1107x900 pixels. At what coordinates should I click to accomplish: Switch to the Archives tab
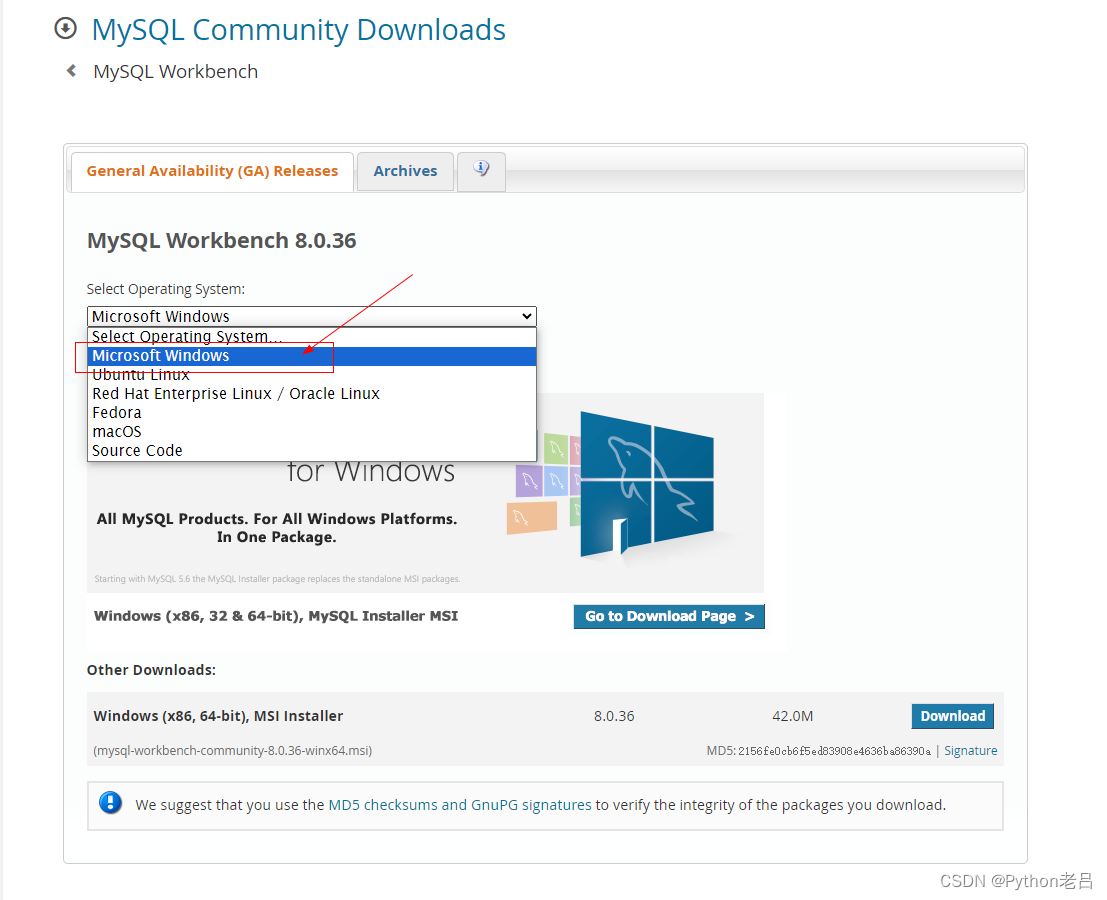(405, 172)
